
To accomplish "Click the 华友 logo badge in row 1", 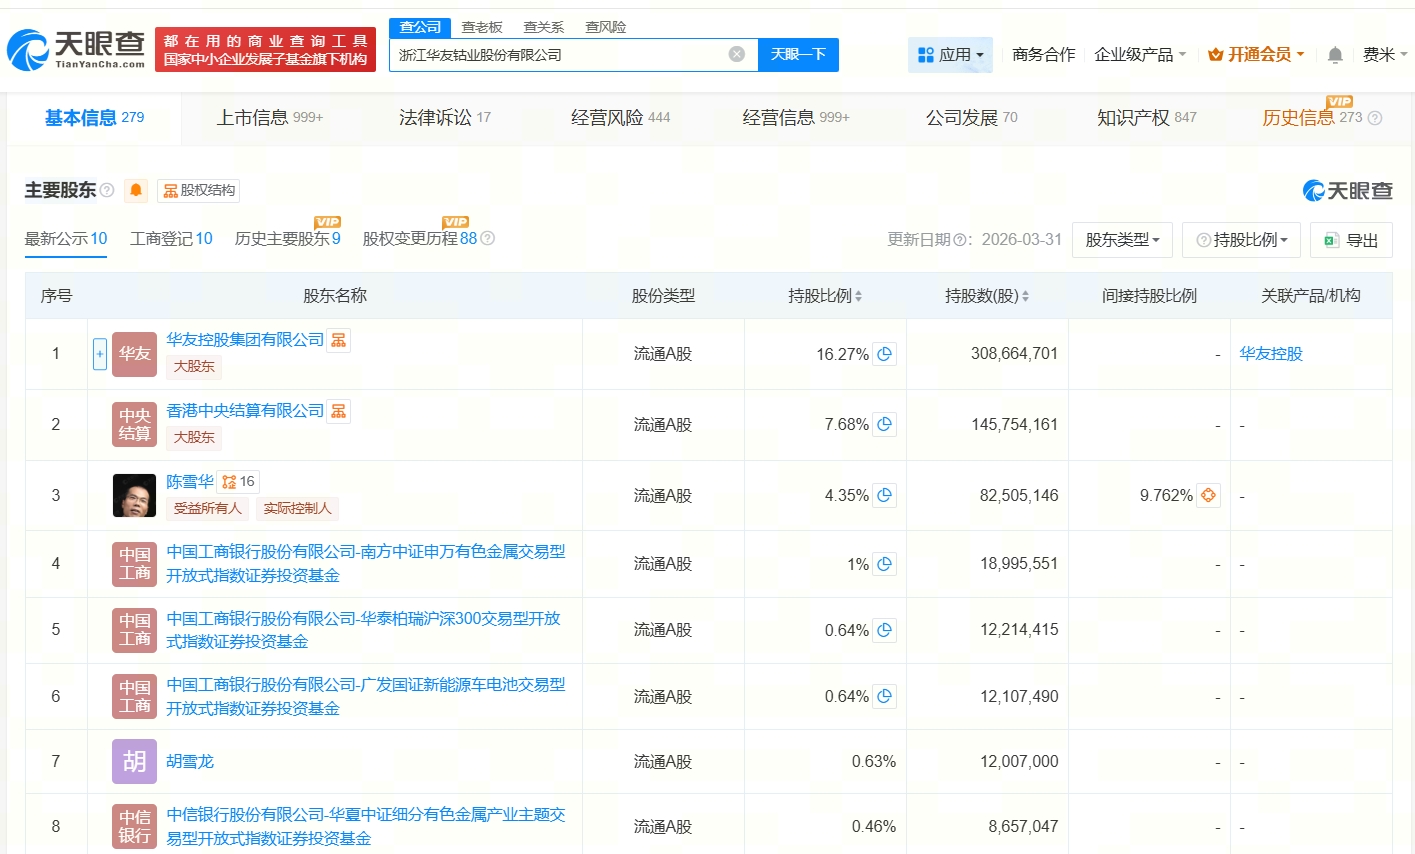I will (135, 354).
